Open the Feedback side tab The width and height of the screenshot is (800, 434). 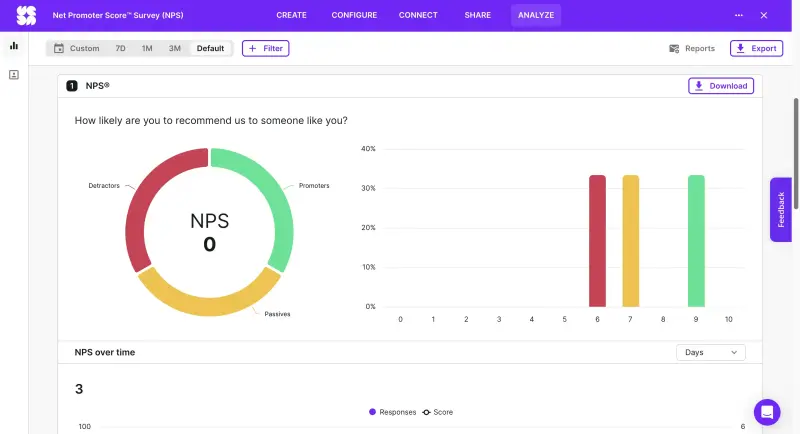(x=781, y=210)
